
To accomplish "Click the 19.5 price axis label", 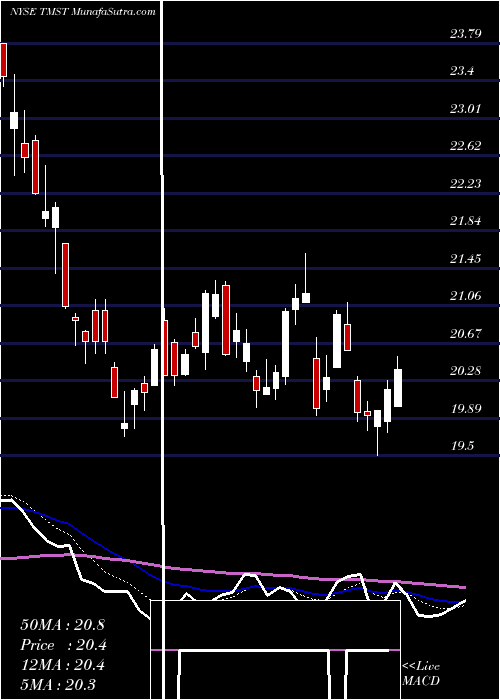I will tap(461, 446).
